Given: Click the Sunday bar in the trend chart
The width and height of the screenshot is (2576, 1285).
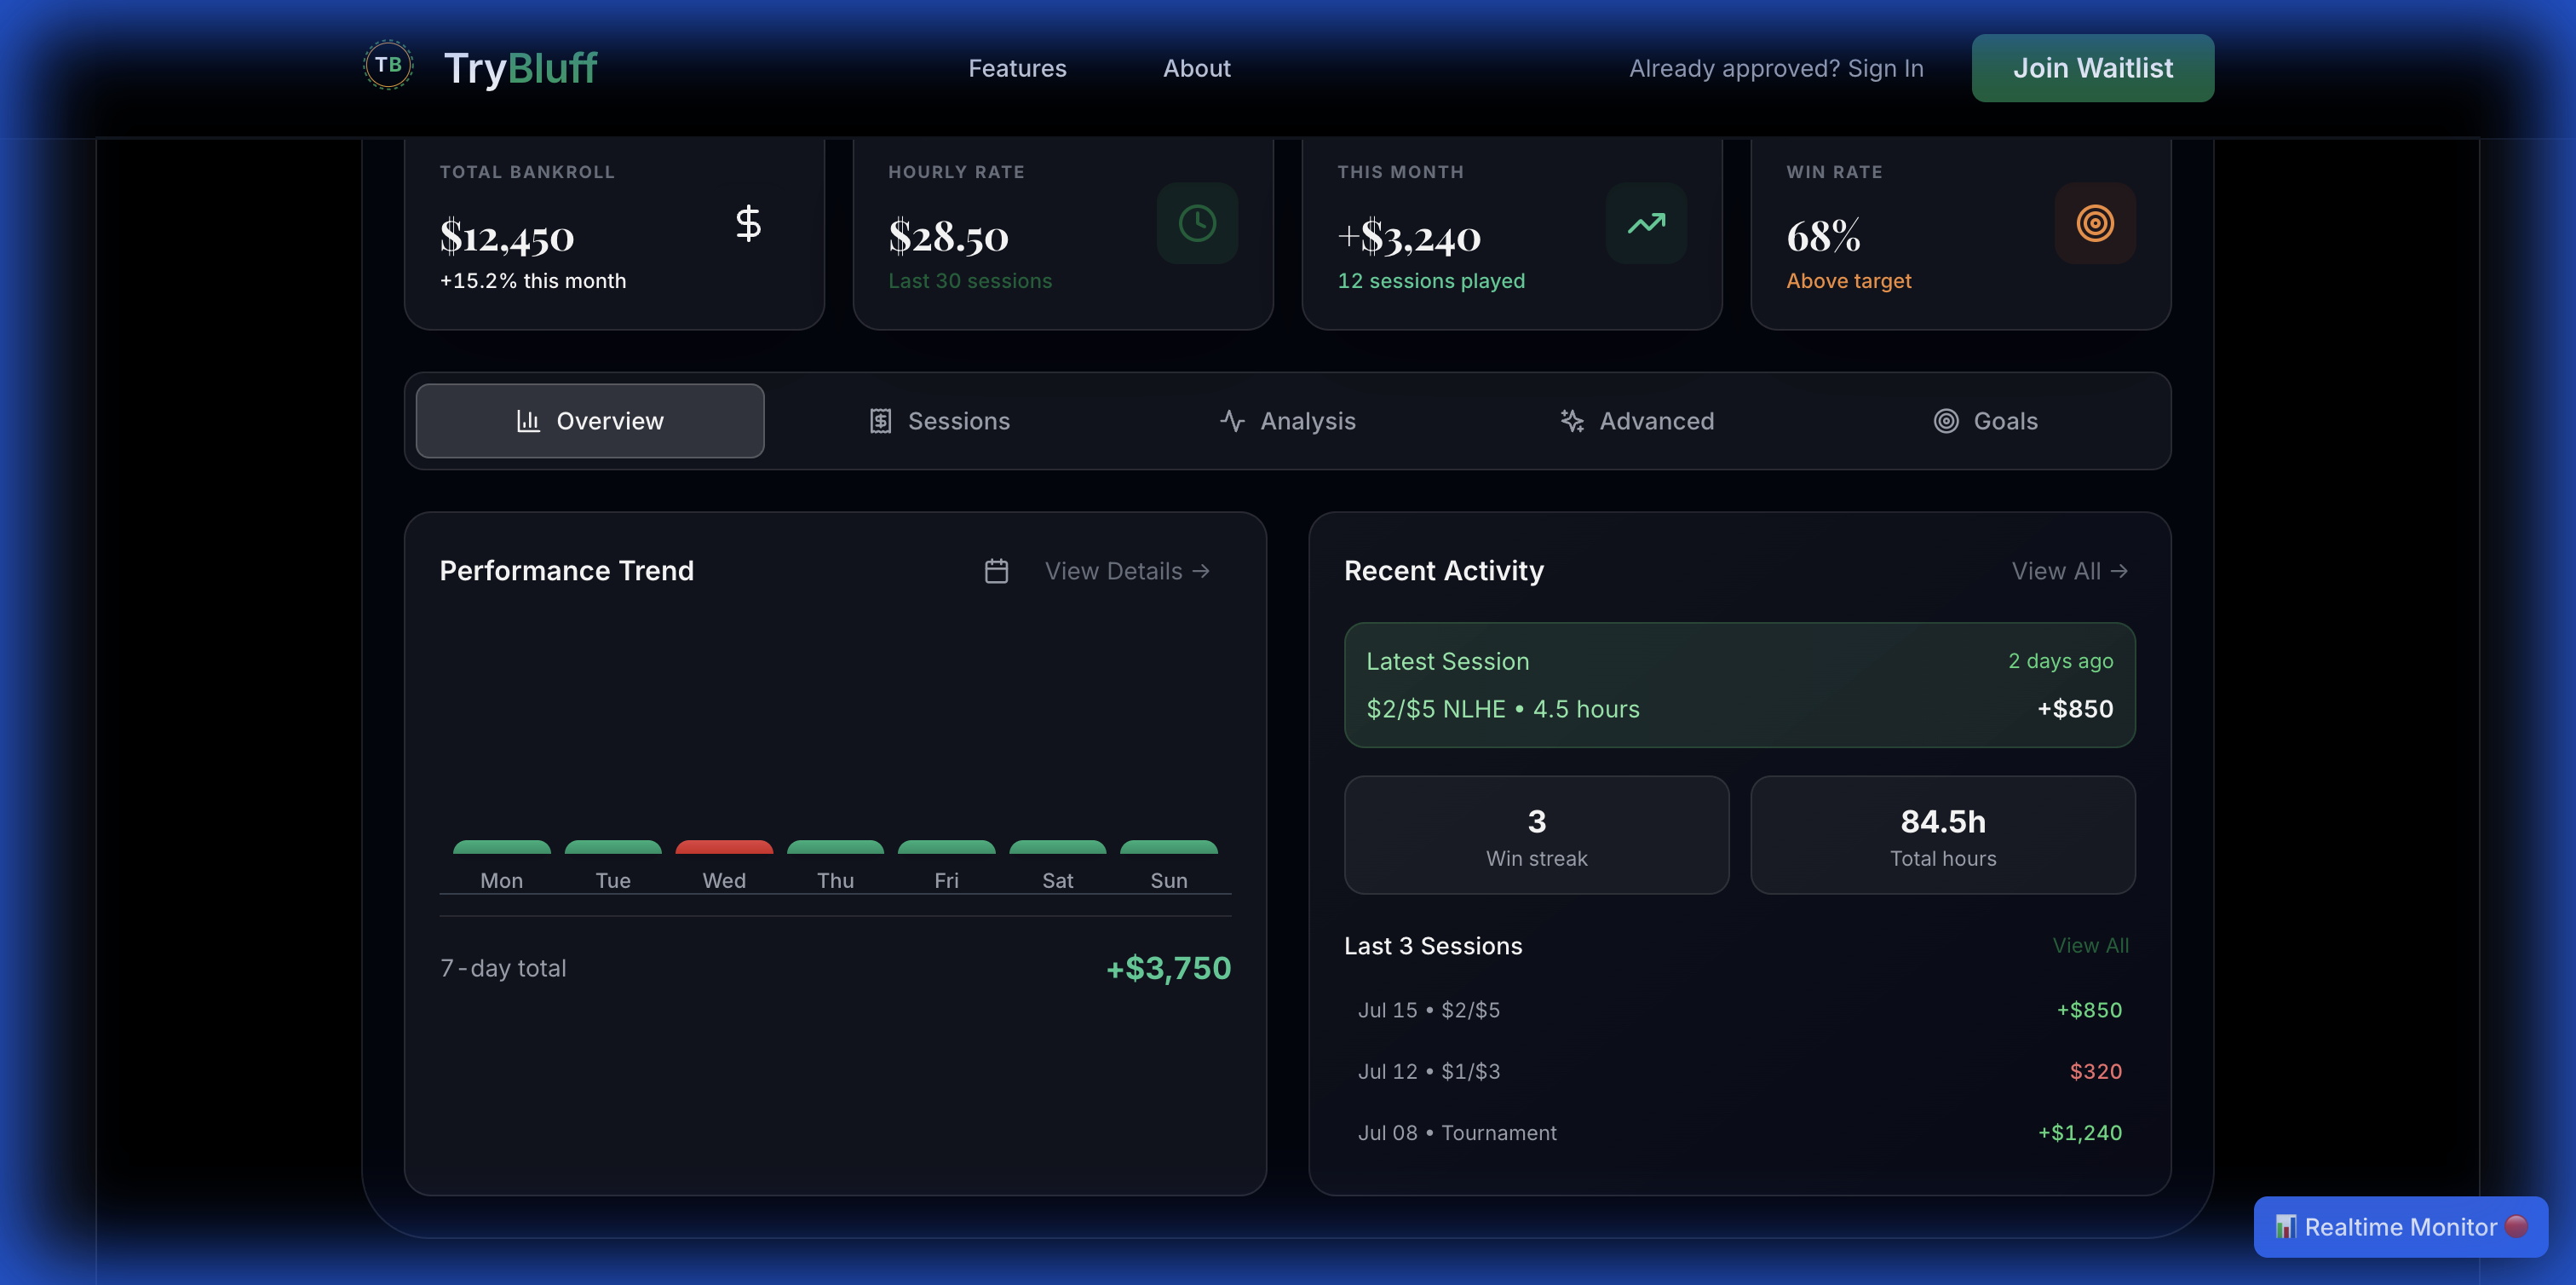Looking at the screenshot, I should pos(1169,848).
